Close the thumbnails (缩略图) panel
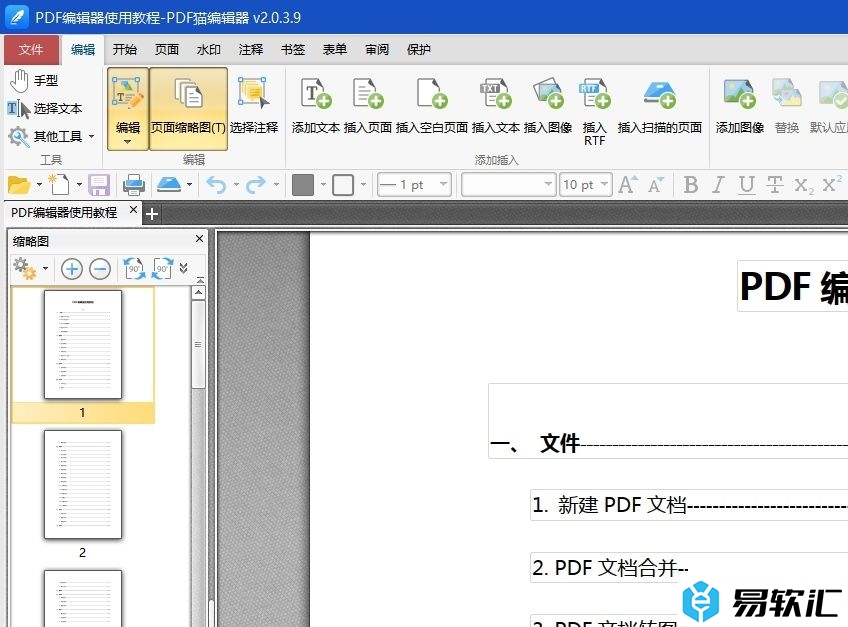The height and width of the screenshot is (627, 848). tap(200, 239)
